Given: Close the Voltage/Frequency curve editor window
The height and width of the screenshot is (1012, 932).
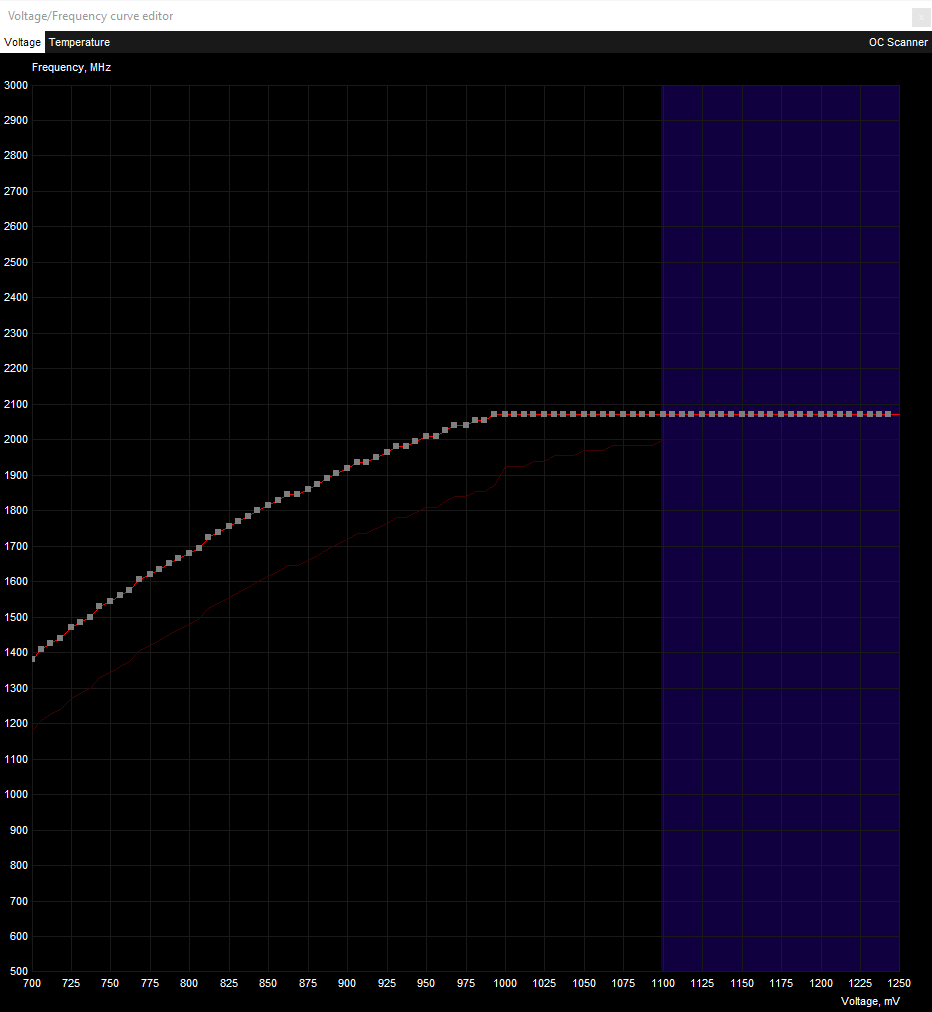Looking at the screenshot, I should pos(920,17).
